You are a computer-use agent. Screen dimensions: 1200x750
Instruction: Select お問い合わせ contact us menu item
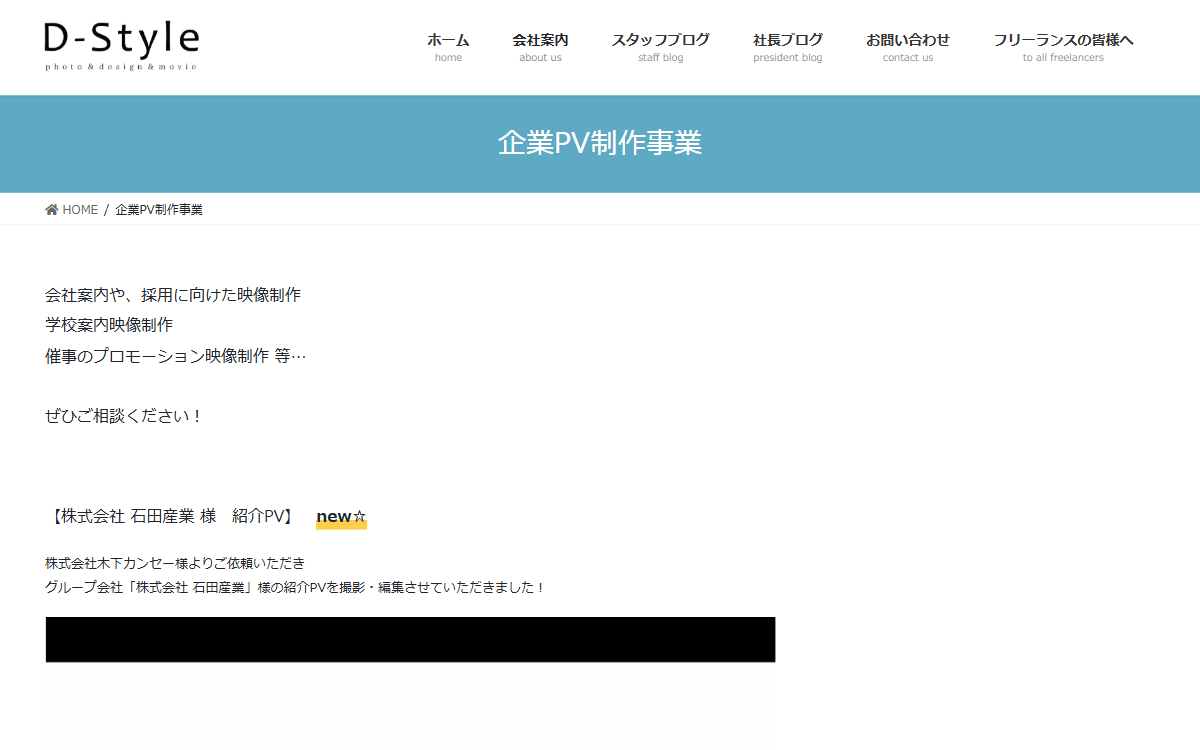point(908,47)
